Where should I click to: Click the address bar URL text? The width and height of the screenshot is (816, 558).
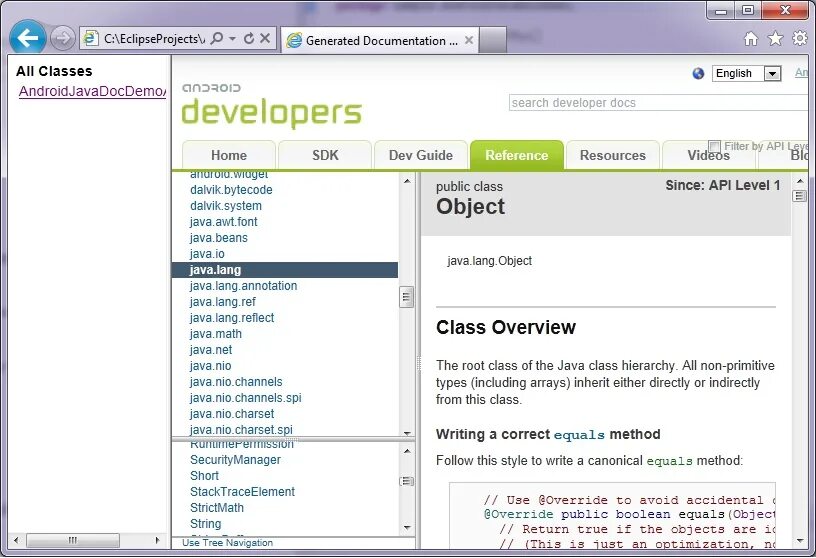pyautogui.click(x=155, y=39)
